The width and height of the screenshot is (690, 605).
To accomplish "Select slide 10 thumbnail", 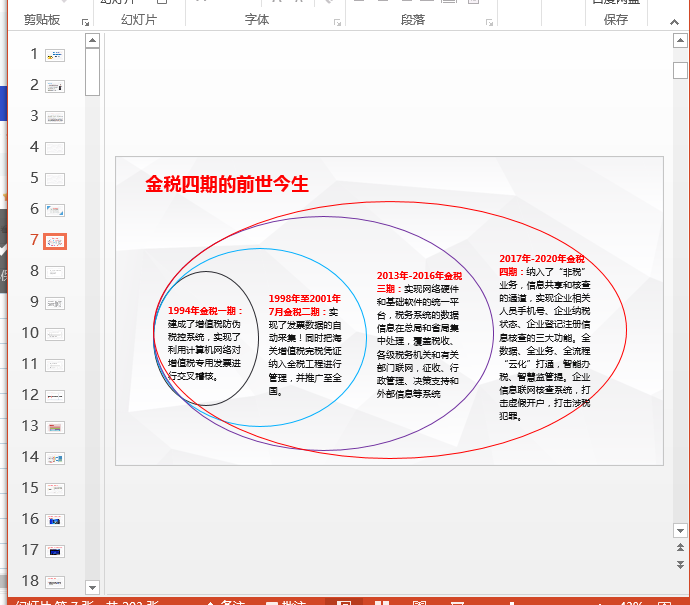I will [x=55, y=334].
